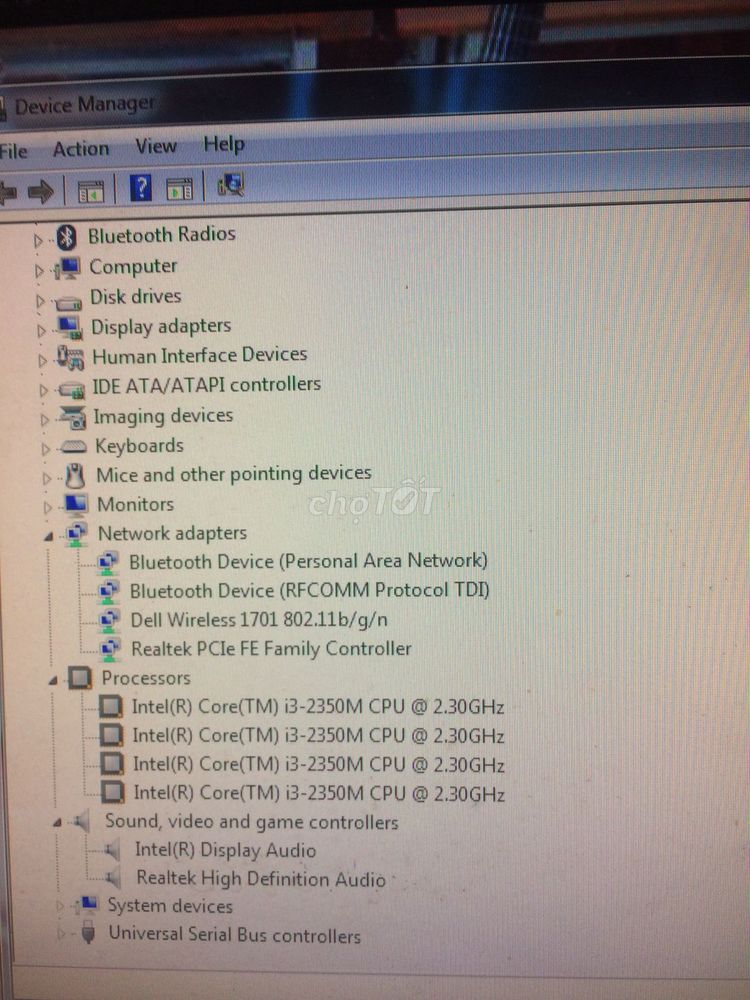Select Dell Wireless 1701 802.11b/g/n

pos(259,619)
